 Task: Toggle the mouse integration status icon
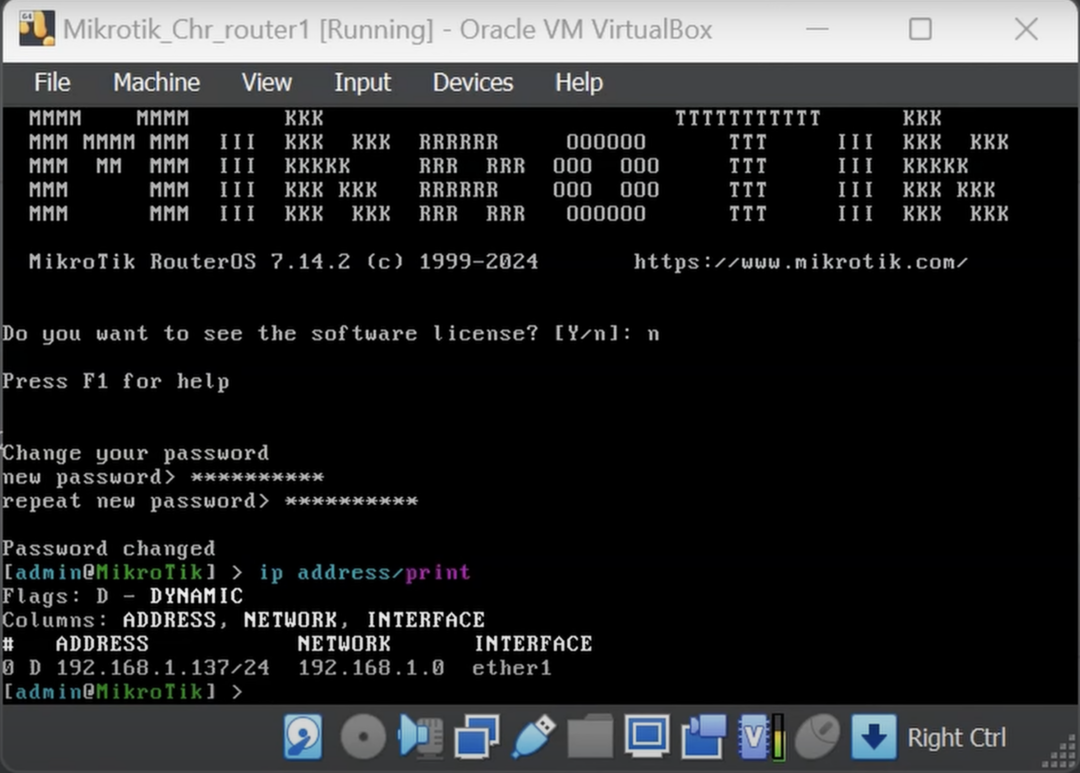pyautogui.click(x=818, y=737)
